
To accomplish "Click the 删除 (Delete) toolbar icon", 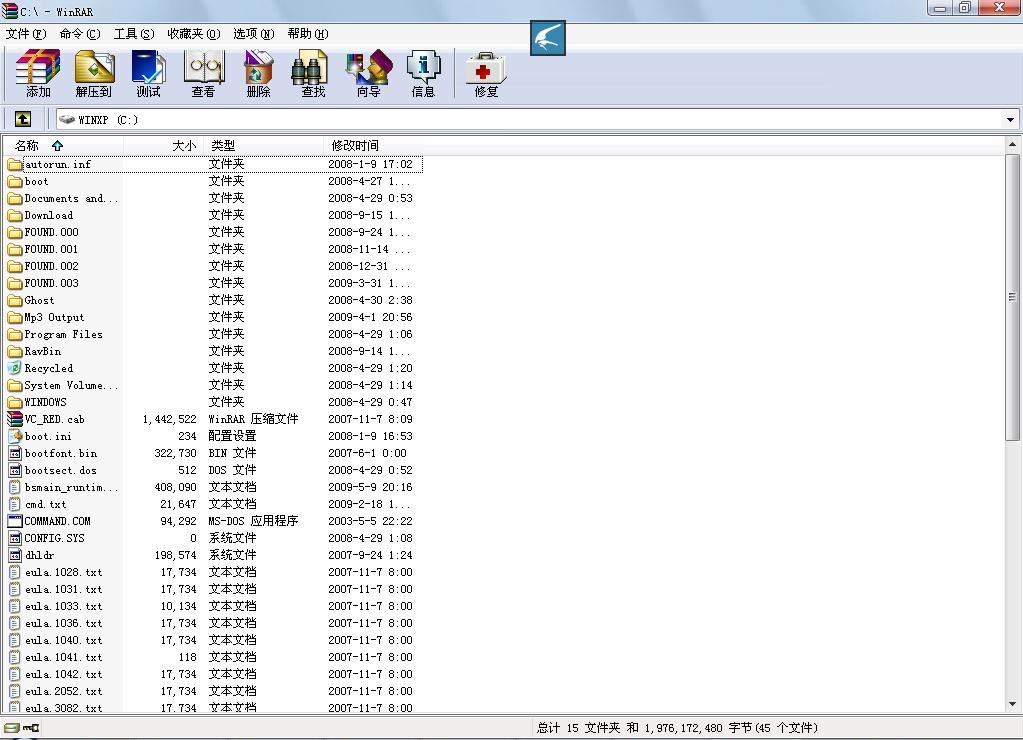I will tap(258, 73).
